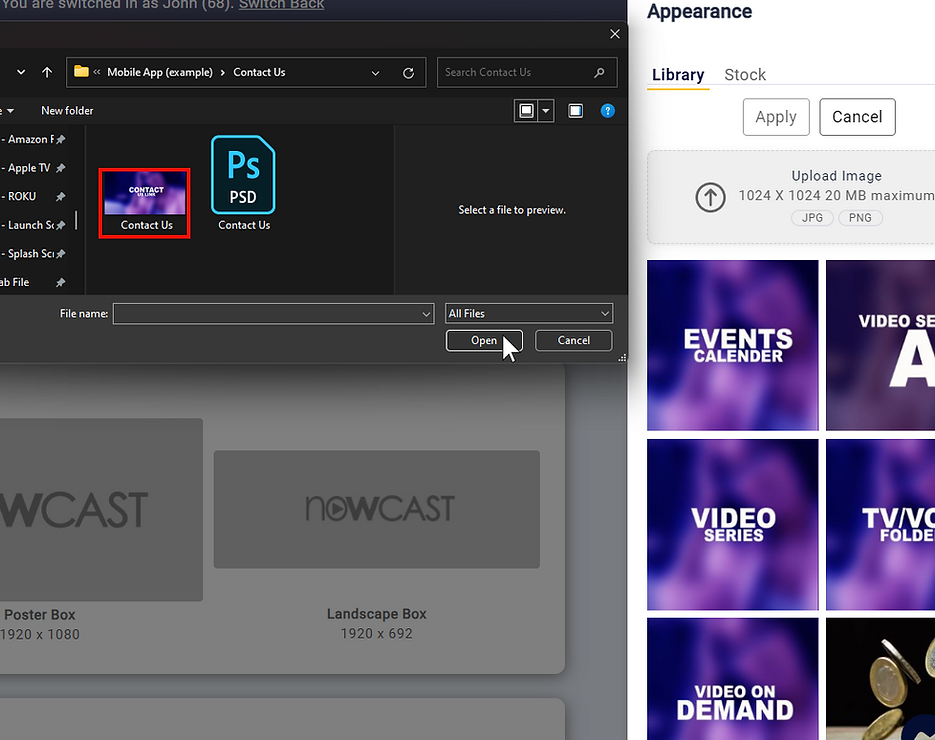Select the Contact Us image thumbnail file
The height and width of the screenshot is (740, 935).
point(144,203)
